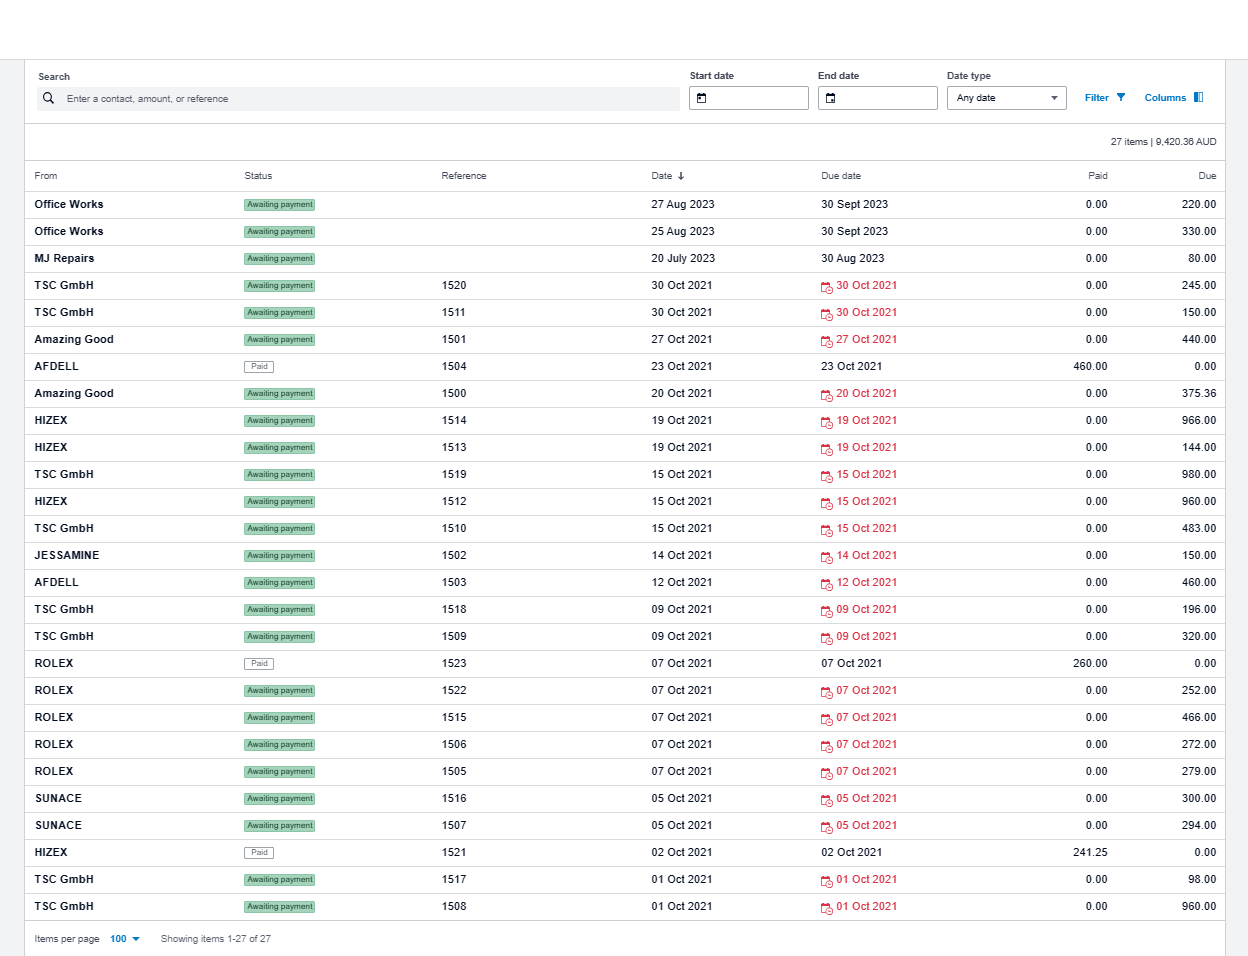Open the Filter options
Screen dimensions: 1248x956
(1097, 98)
